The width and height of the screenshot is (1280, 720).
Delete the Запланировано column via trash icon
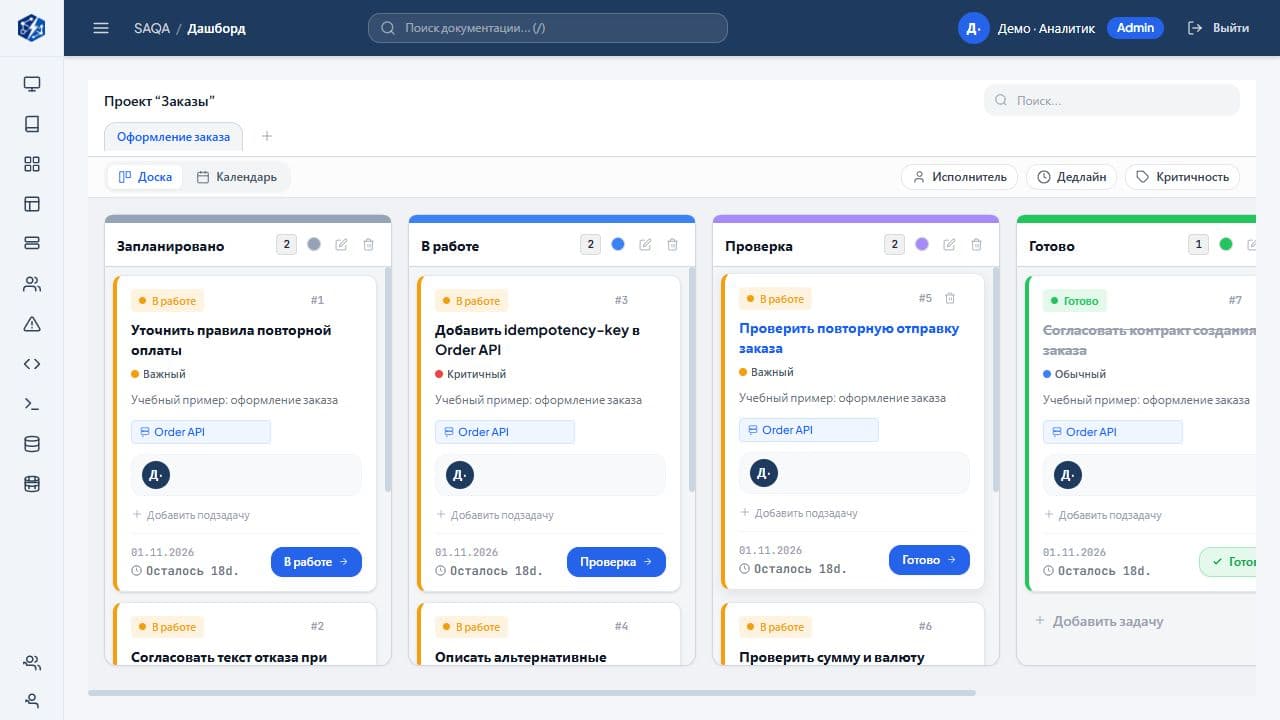369,244
